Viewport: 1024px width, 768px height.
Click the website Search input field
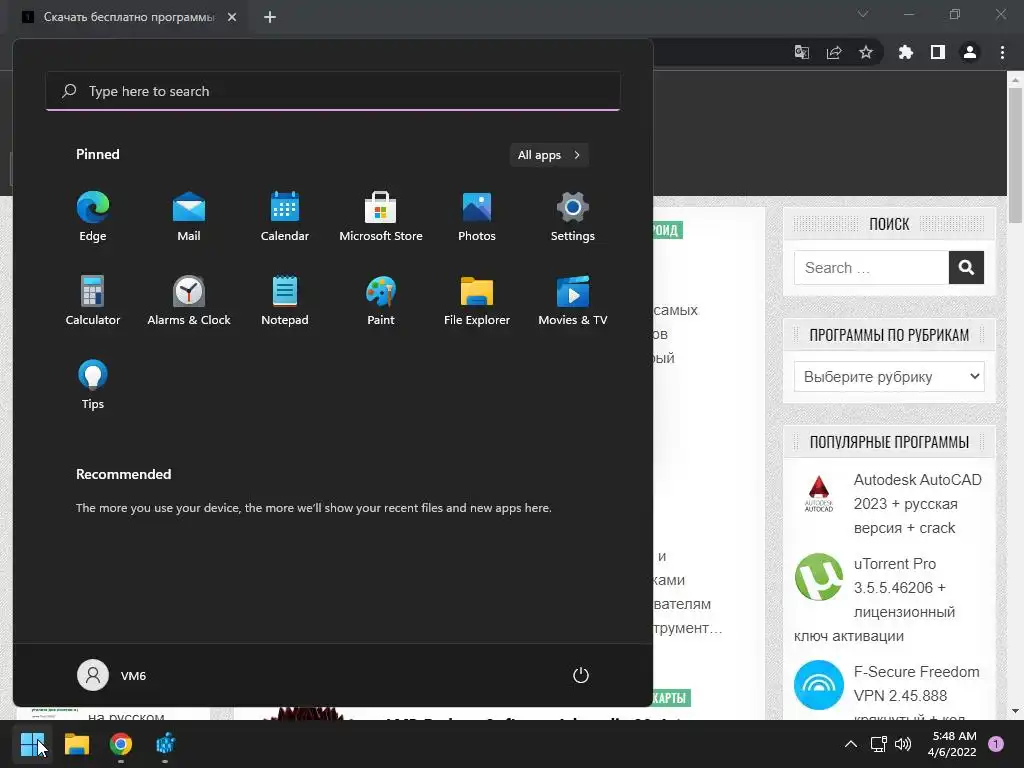[x=871, y=268]
